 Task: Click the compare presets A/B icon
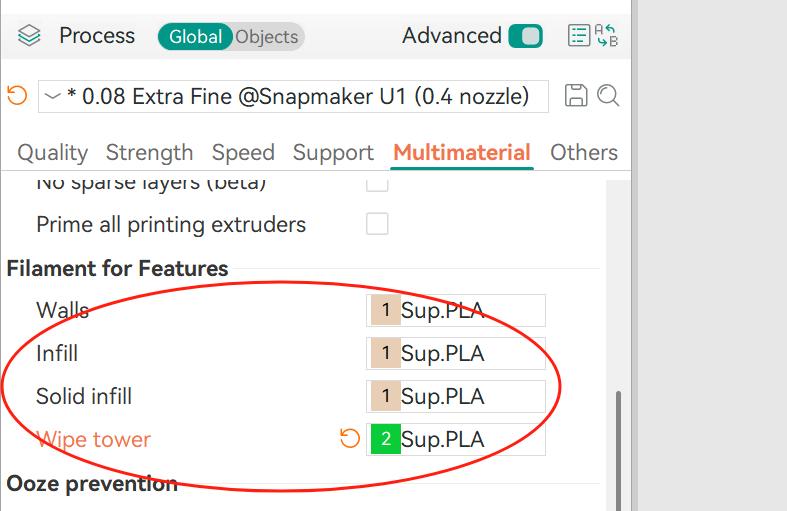[x=606, y=36]
